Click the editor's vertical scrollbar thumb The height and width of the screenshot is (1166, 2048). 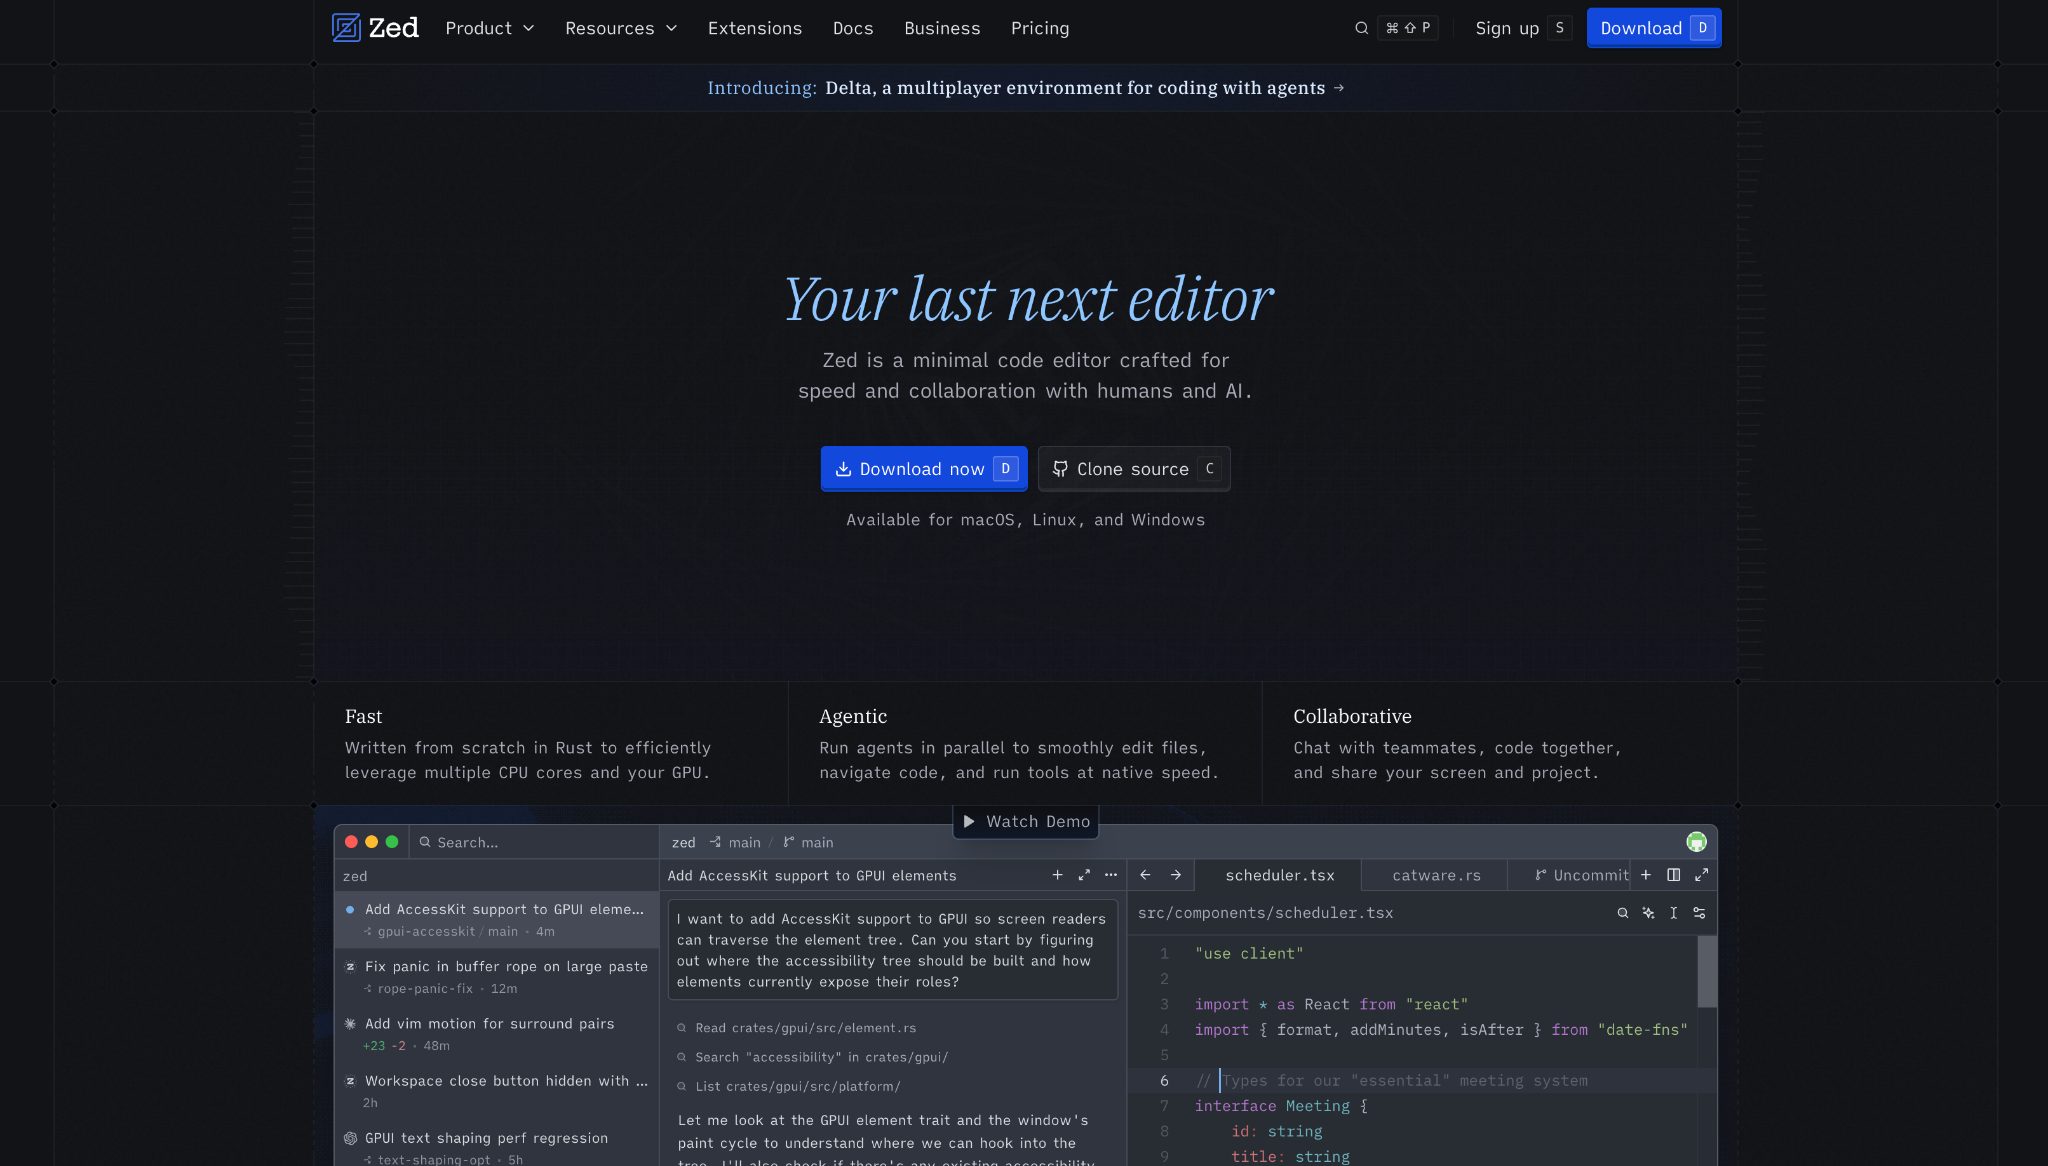tap(1707, 971)
